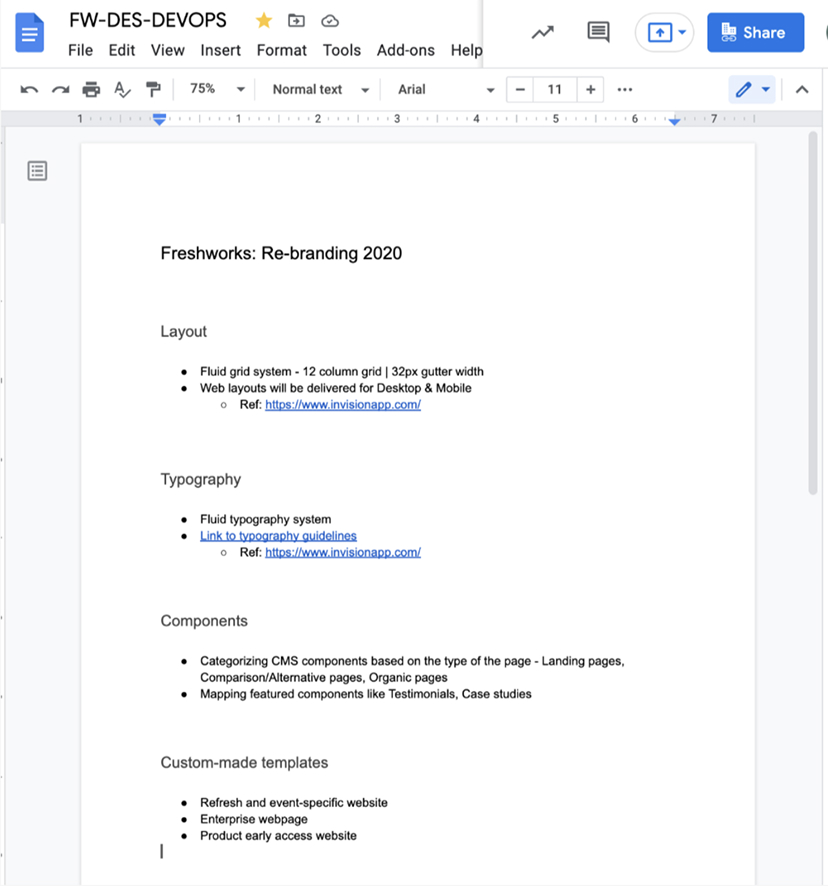828x886 pixels.
Task: Increase font size with plus button
Action: tap(590, 89)
